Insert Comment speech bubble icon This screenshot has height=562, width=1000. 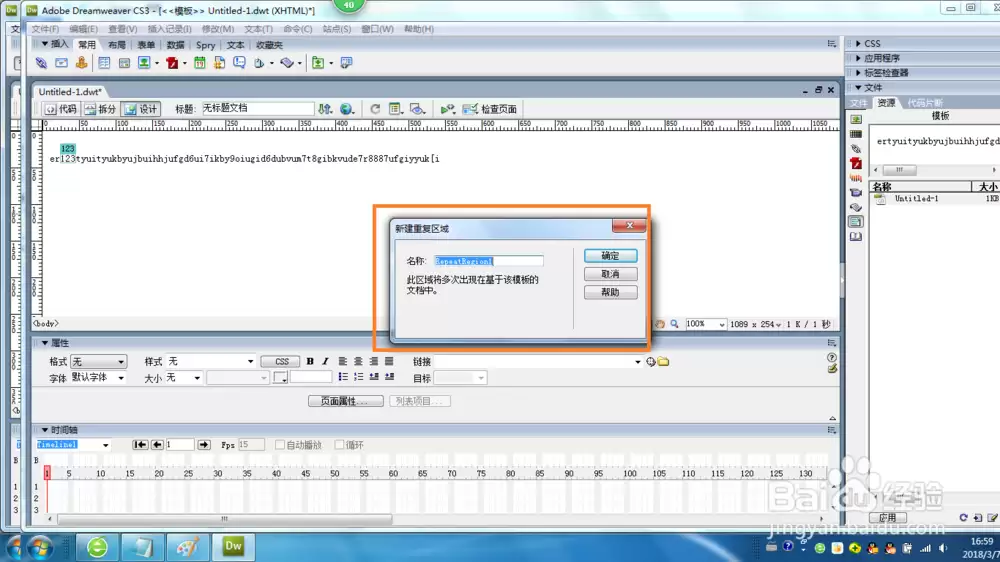click(x=239, y=63)
